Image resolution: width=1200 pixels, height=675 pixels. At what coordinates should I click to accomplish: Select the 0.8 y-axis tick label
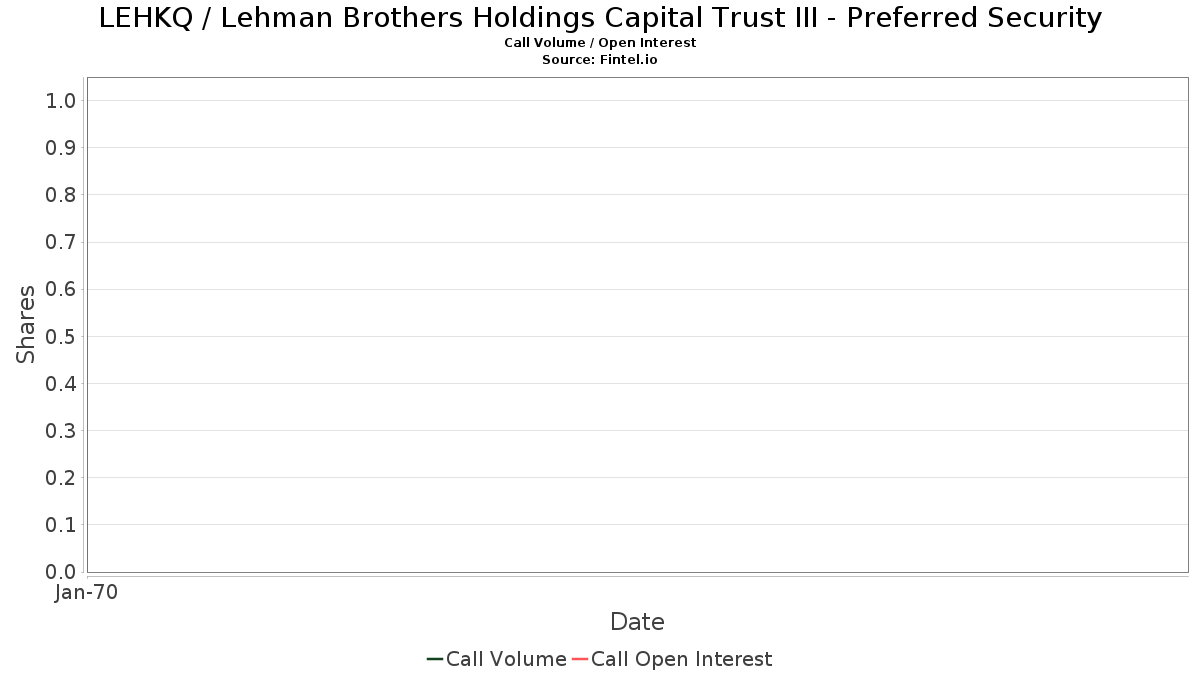point(61,195)
